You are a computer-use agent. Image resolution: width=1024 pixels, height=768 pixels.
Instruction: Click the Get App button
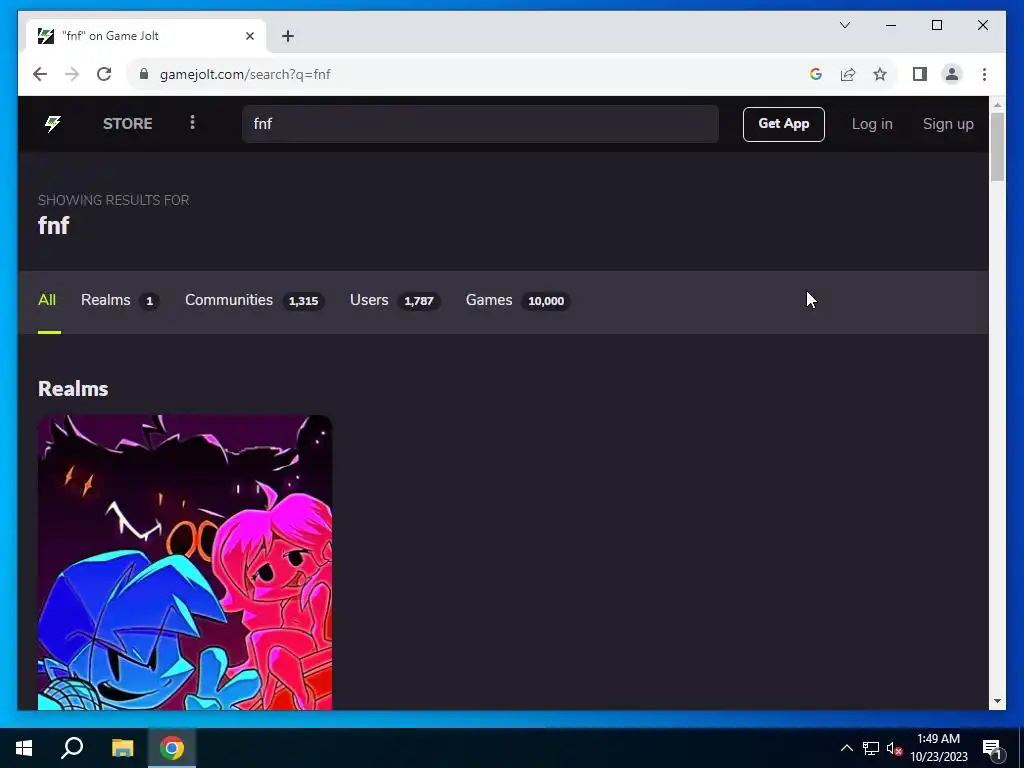783,124
